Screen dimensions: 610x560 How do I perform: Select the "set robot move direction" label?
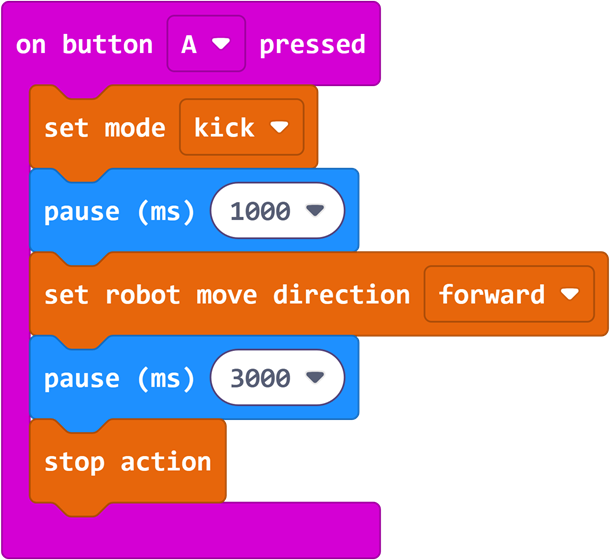[227, 295]
